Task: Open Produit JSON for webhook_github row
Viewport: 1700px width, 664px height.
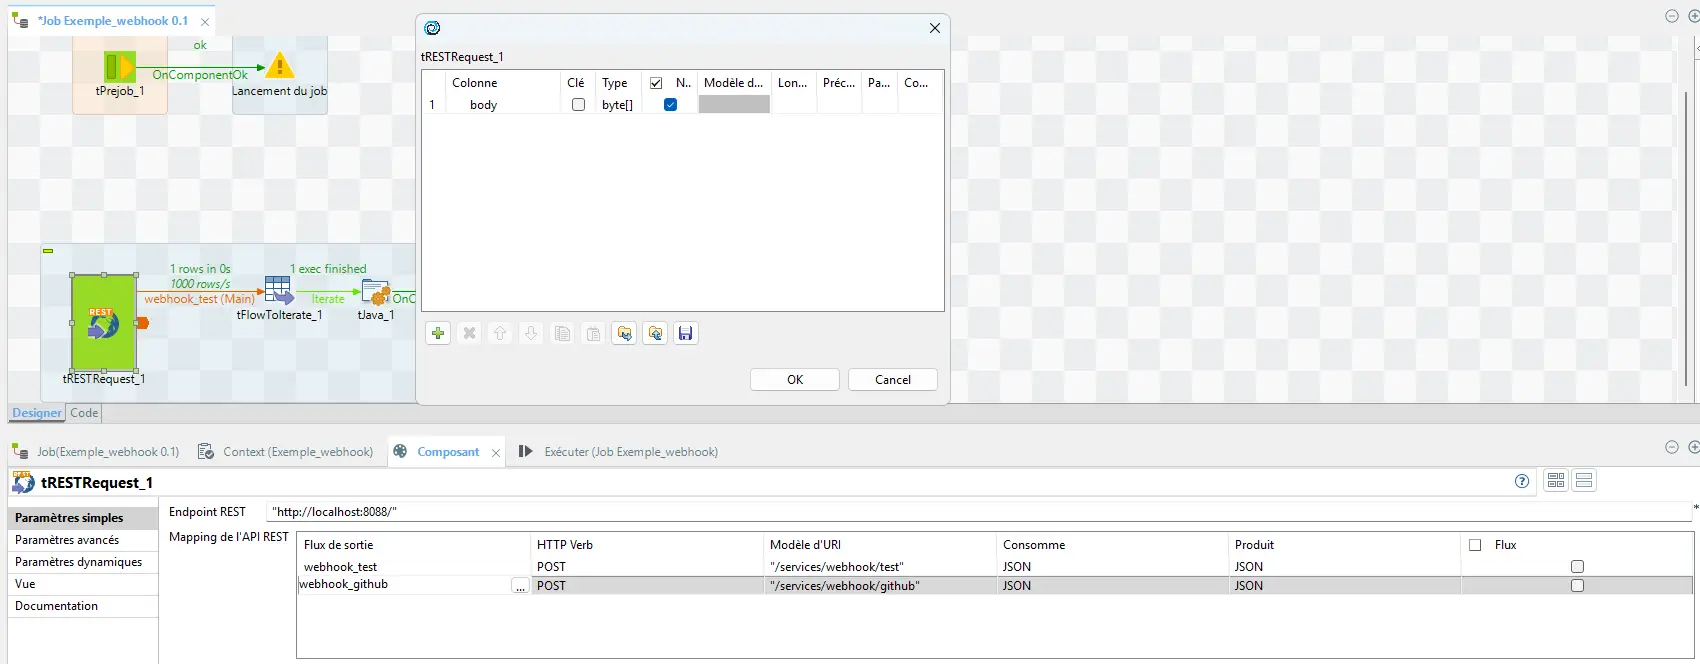Action: coord(1345,586)
